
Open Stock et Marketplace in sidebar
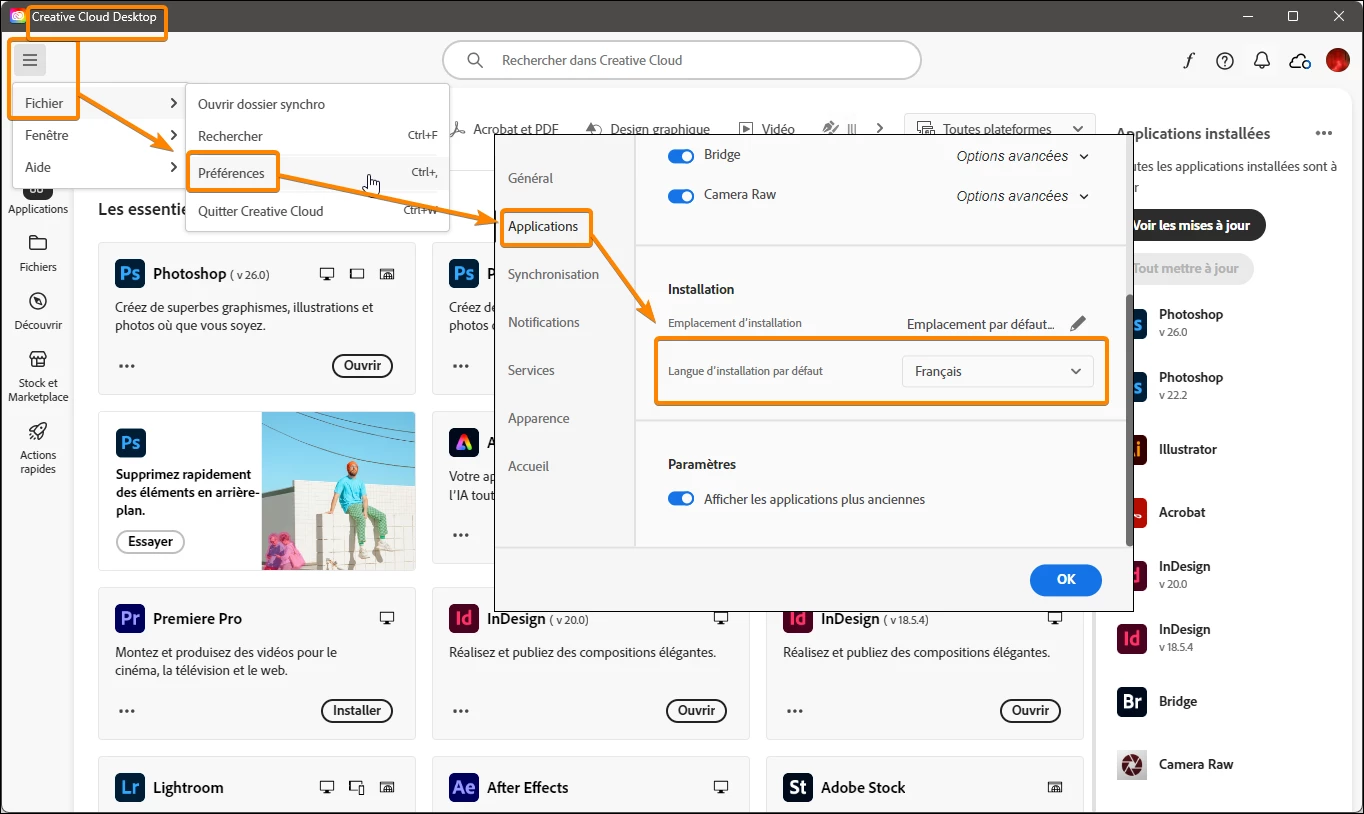pyautogui.click(x=38, y=376)
